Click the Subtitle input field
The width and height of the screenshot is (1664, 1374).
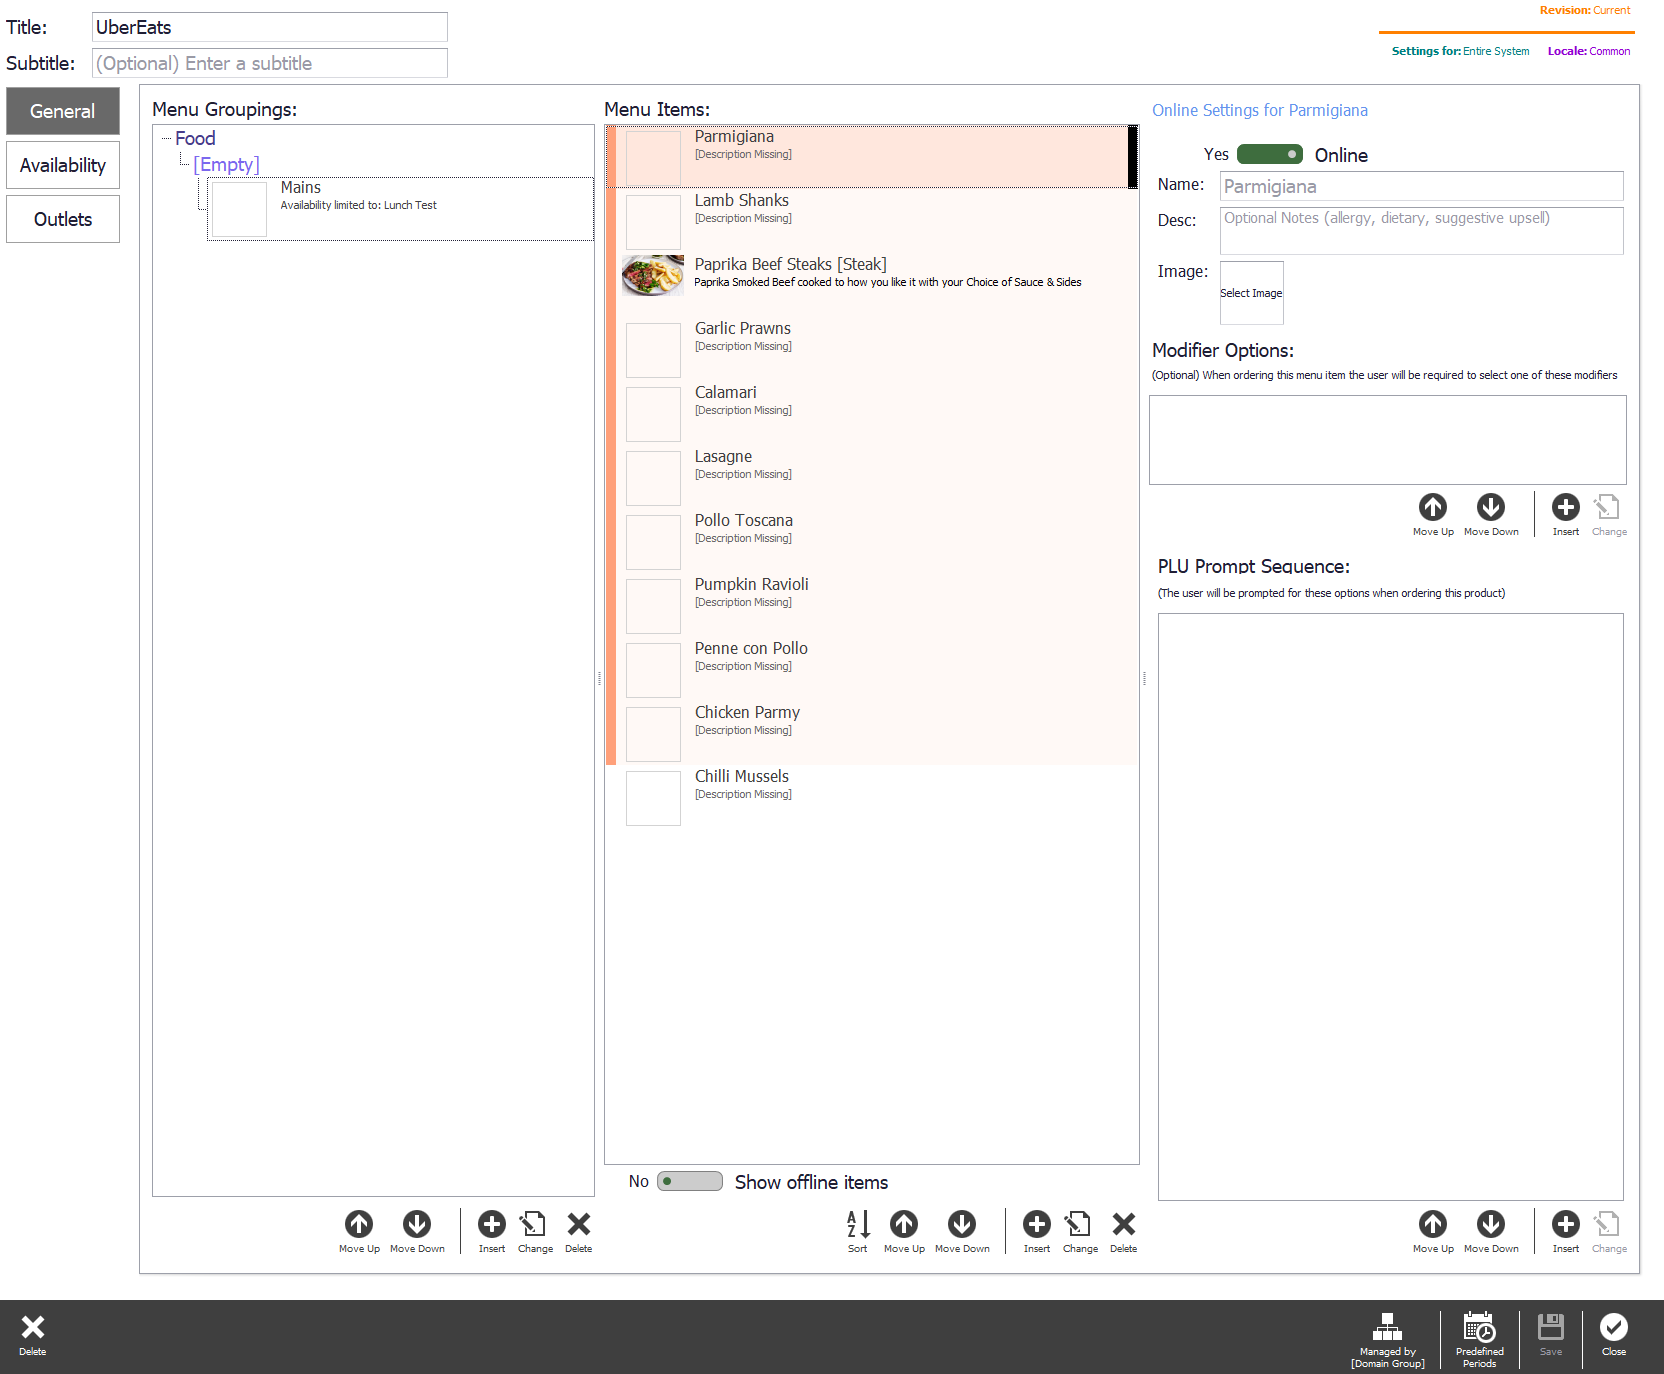[x=270, y=63]
